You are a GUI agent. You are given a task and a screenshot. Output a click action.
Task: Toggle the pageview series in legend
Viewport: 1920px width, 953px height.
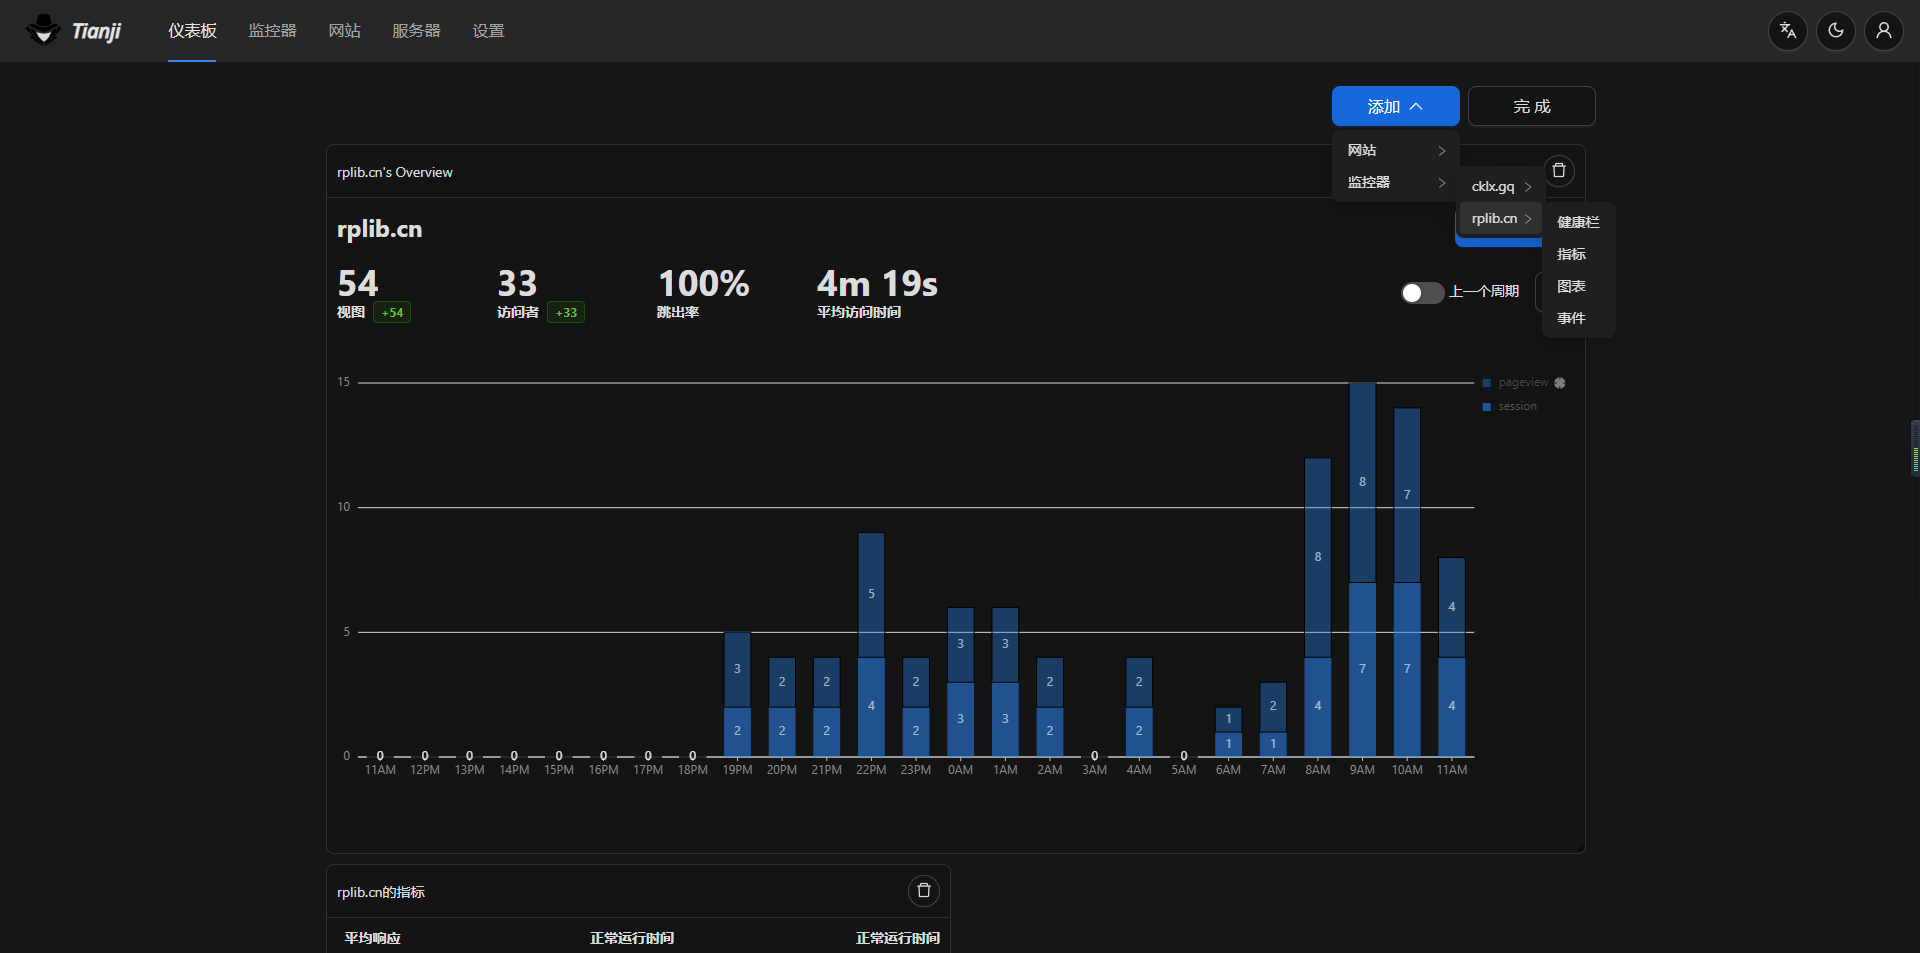coord(1522,383)
